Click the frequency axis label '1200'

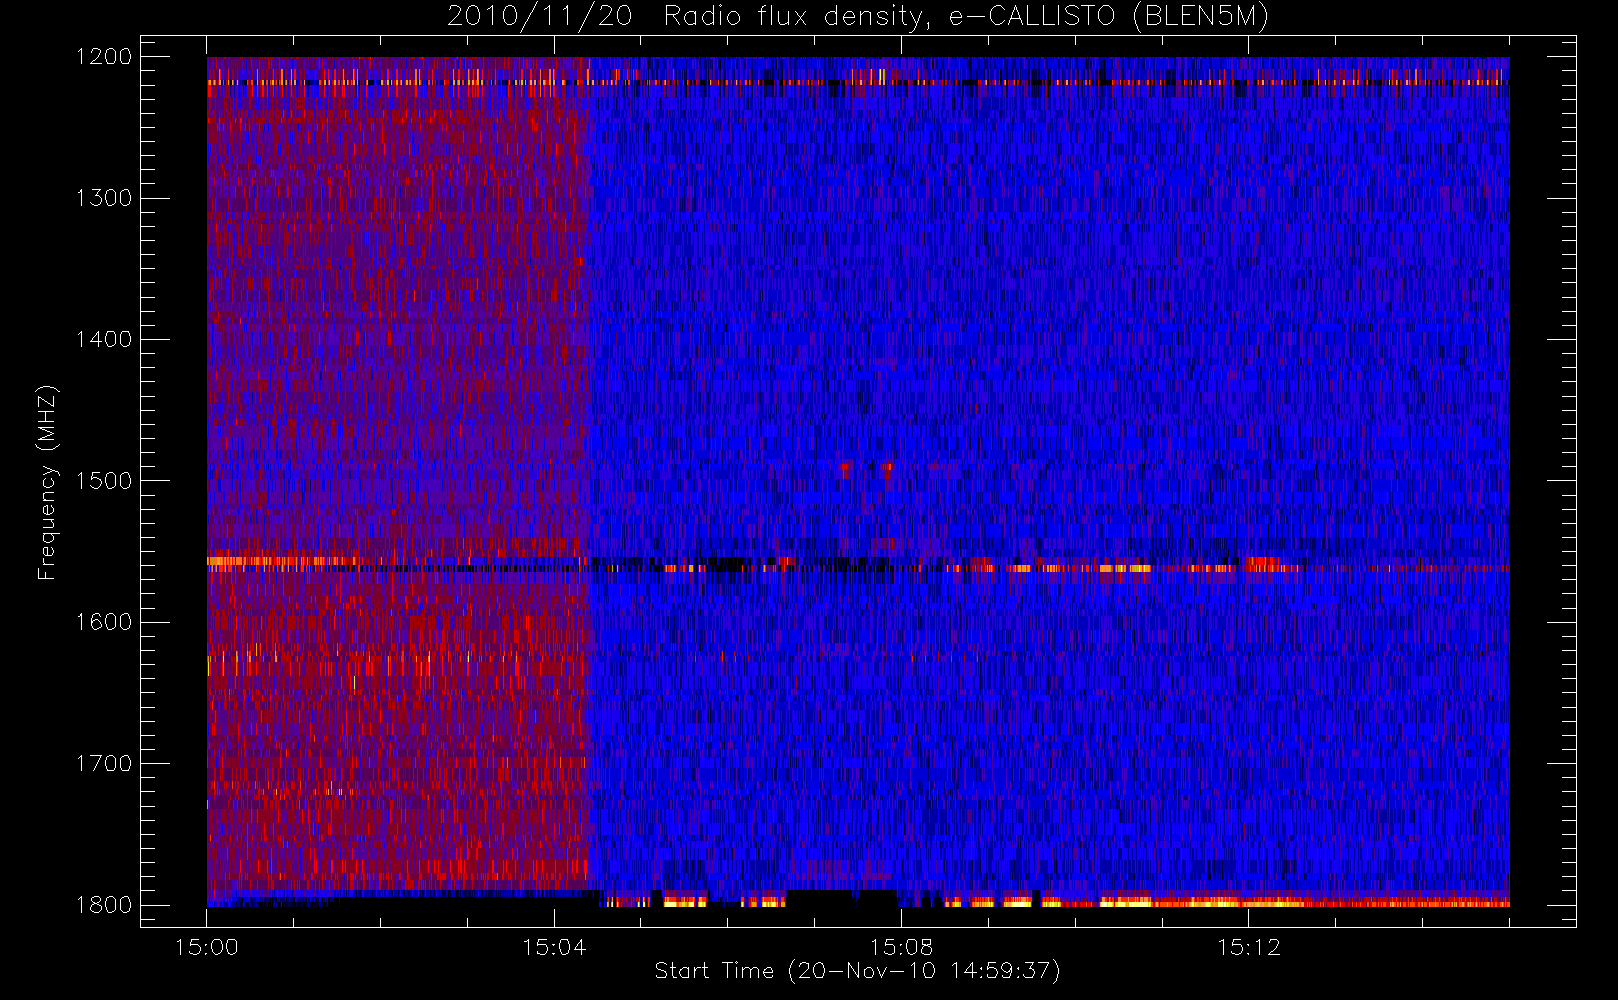tap(104, 57)
